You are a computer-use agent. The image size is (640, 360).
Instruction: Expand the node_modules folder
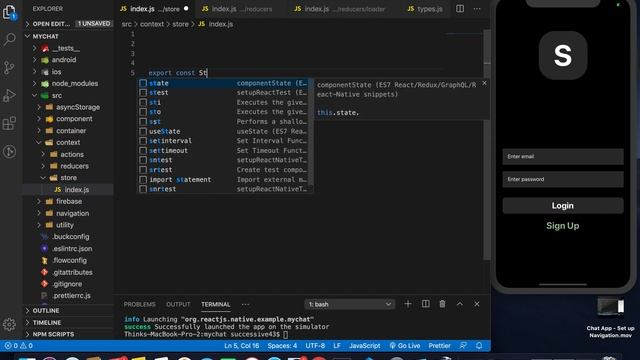click(68, 84)
